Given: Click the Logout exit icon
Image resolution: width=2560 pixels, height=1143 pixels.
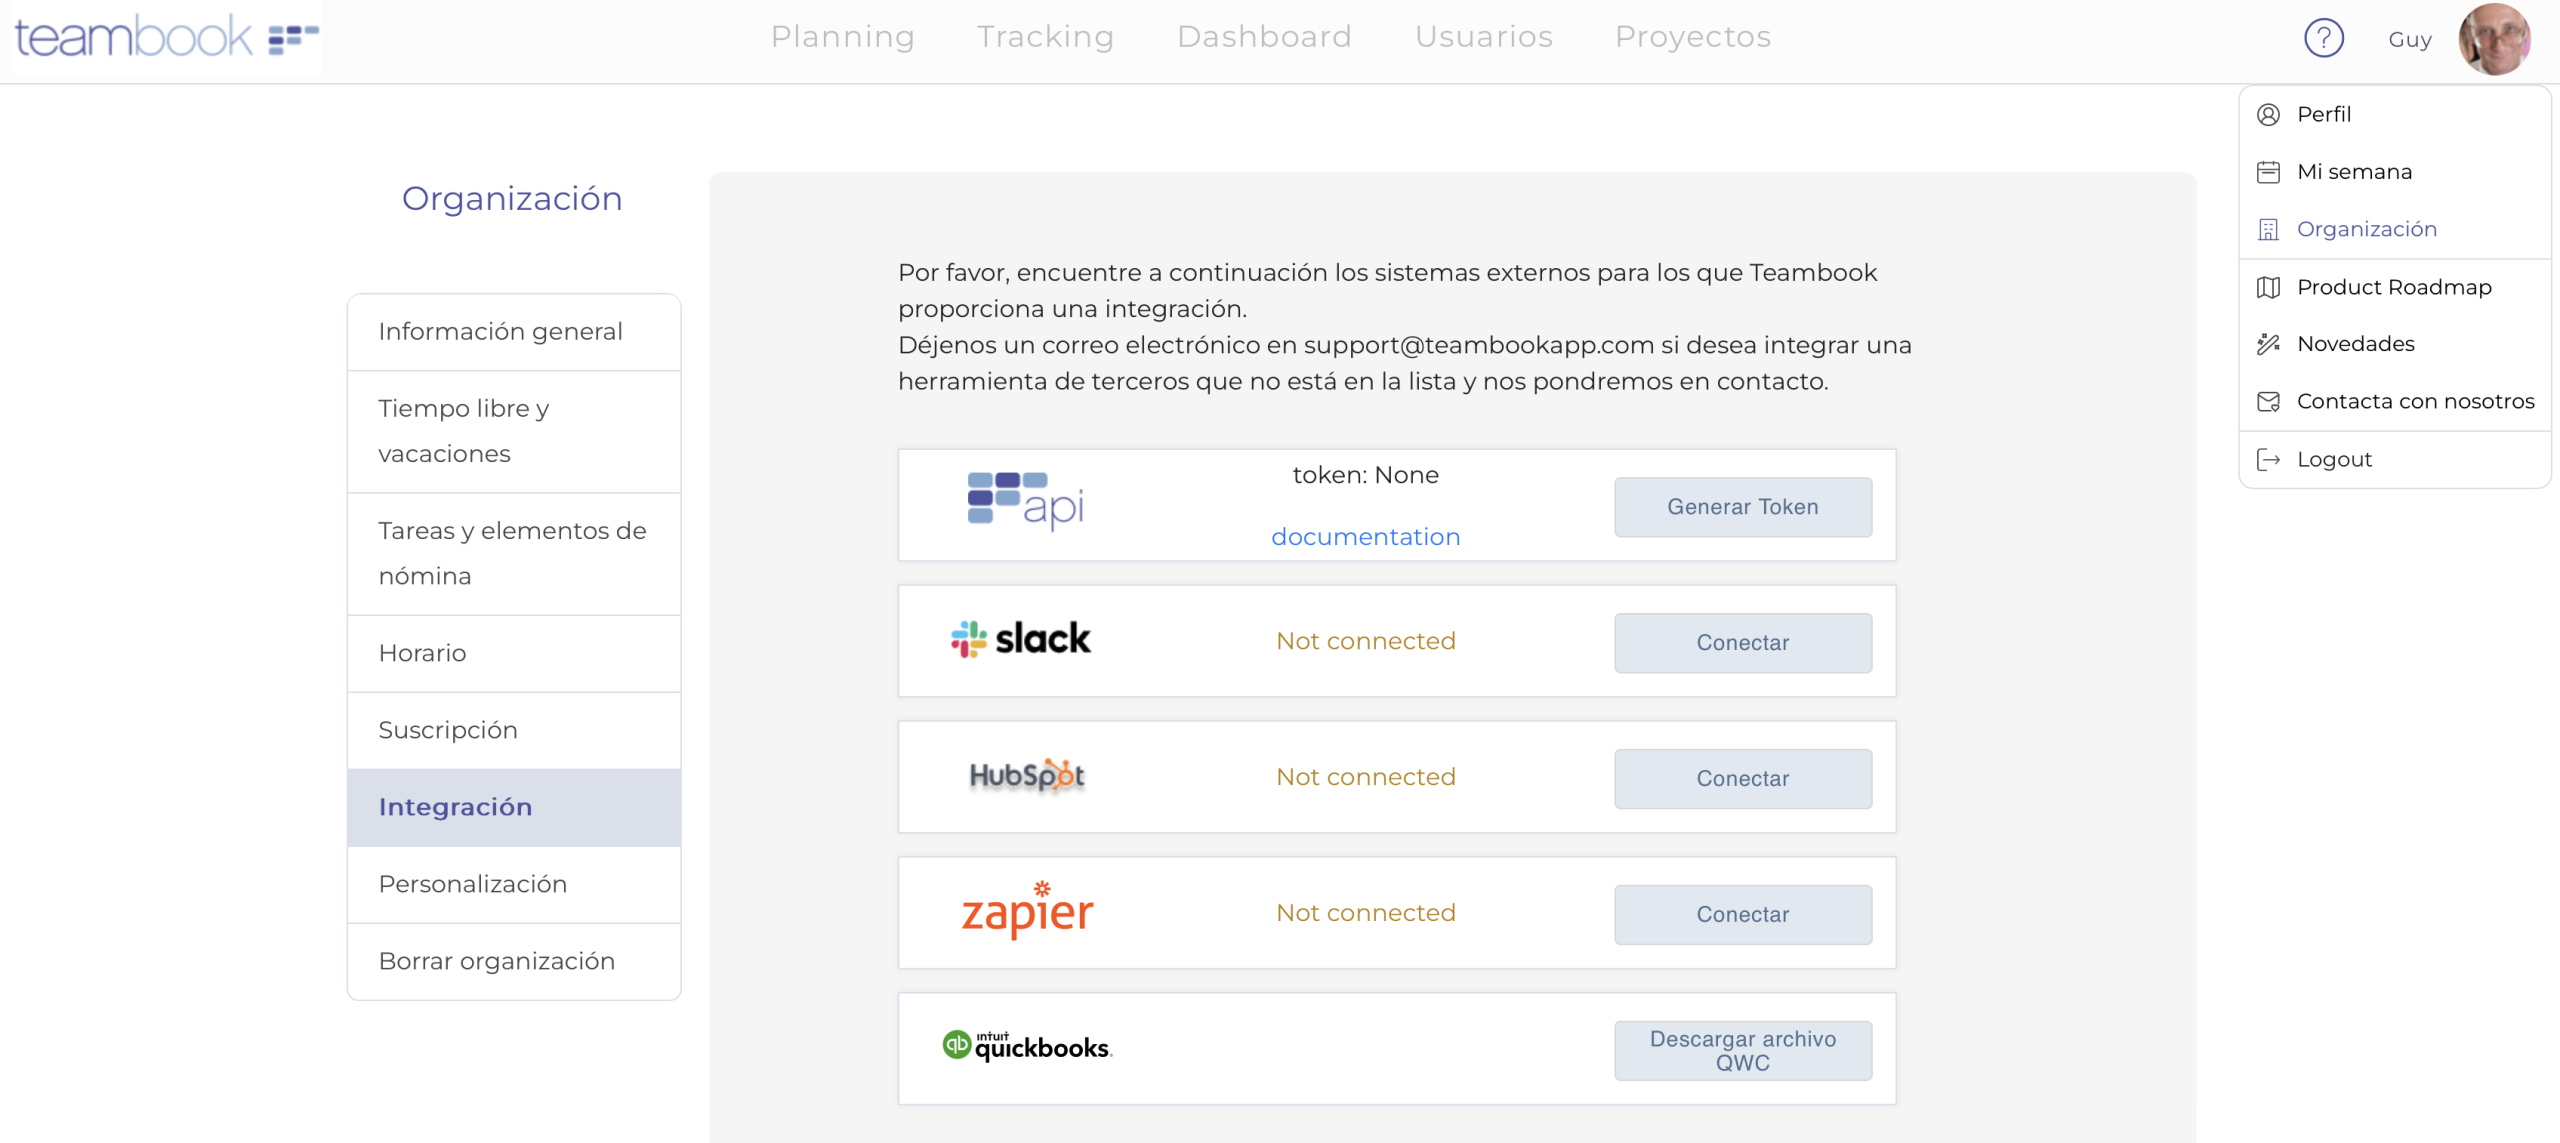Looking at the screenshot, I should [2268, 460].
